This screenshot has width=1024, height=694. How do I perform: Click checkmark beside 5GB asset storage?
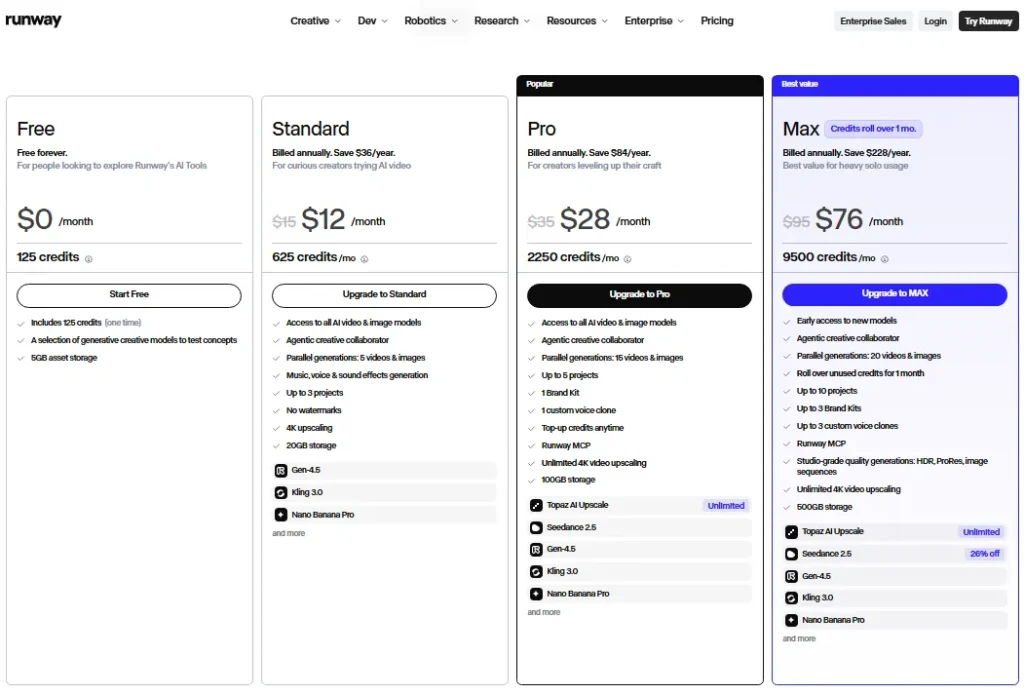pyautogui.click(x=21, y=358)
